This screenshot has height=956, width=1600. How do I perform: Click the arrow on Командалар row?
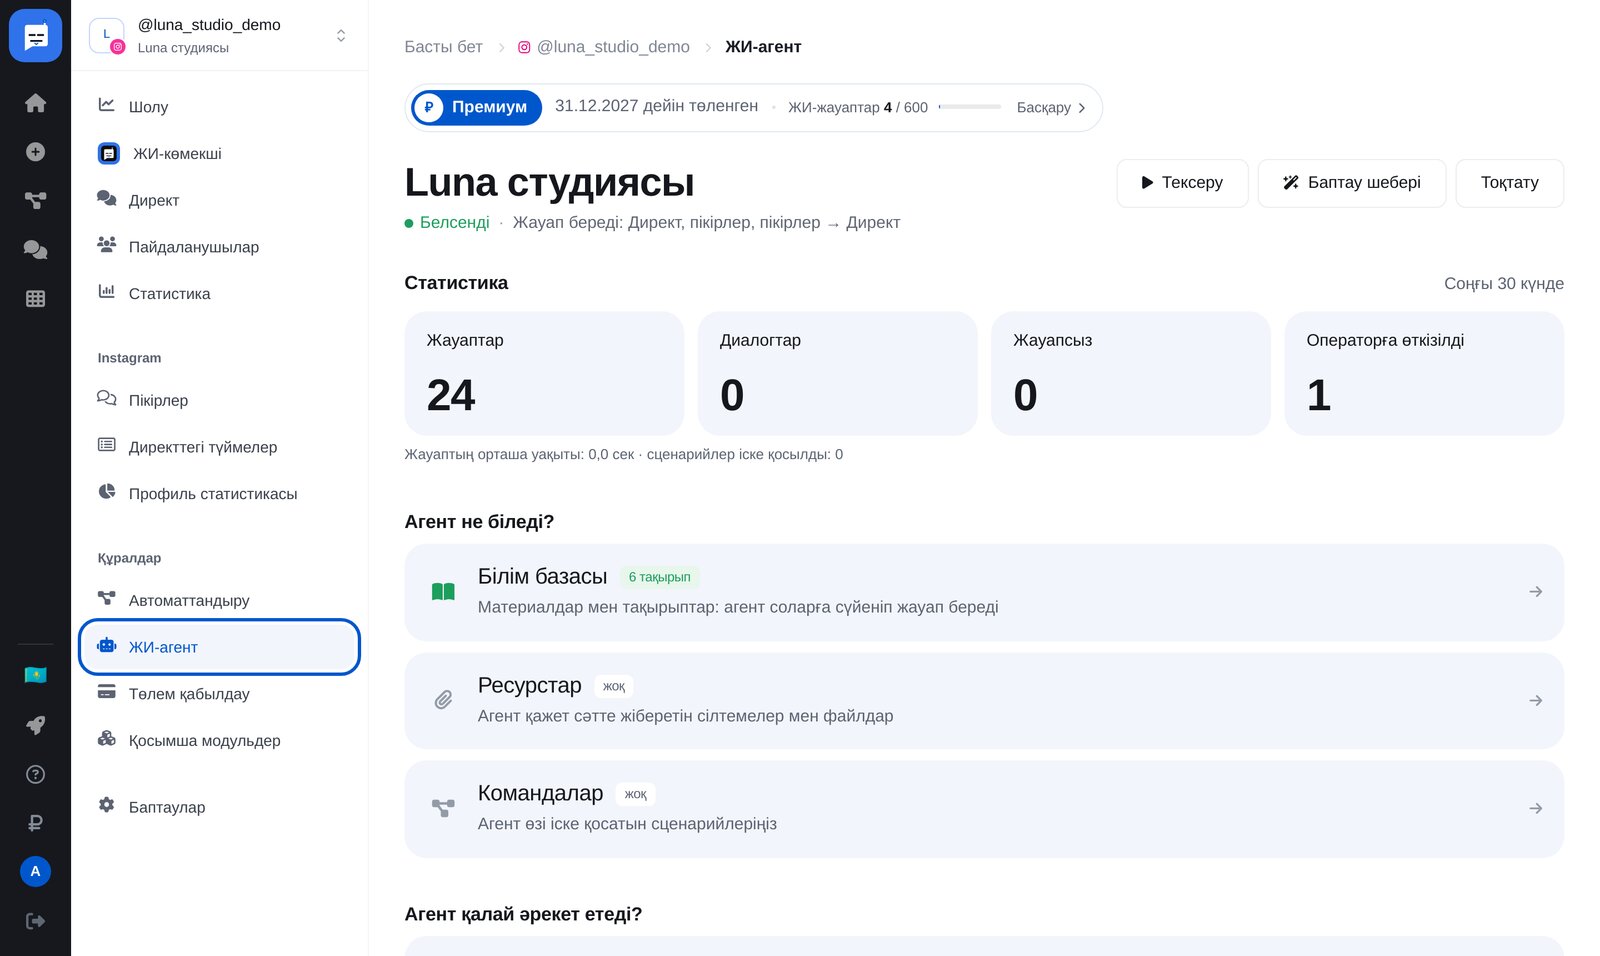pos(1535,809)
